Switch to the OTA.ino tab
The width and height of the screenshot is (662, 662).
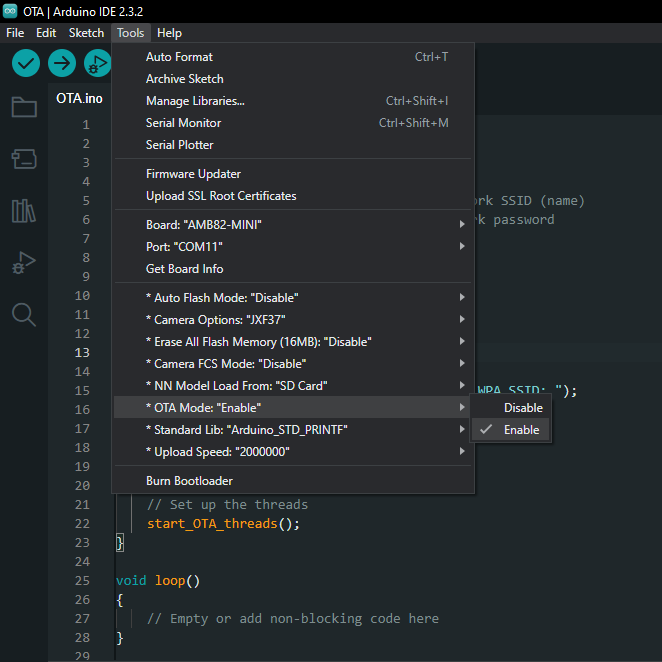79,98
